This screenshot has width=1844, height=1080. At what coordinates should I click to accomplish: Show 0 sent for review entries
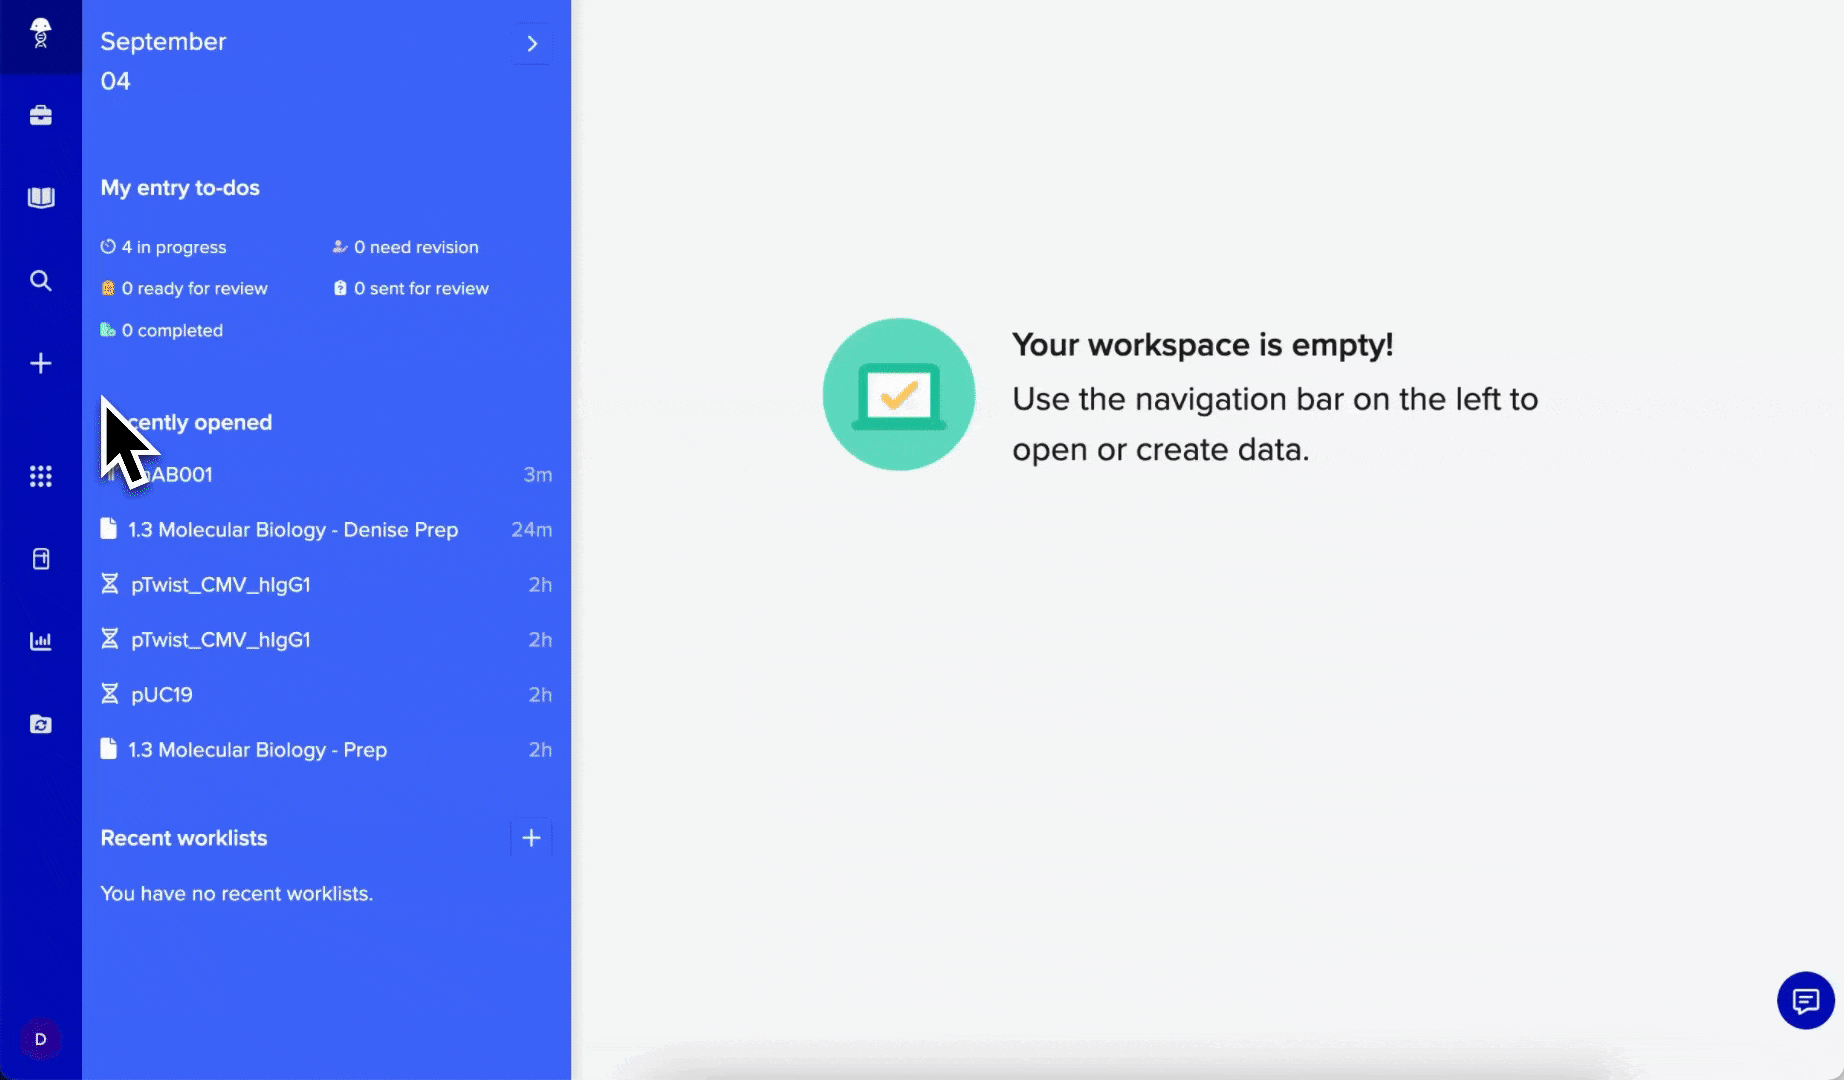(420, 289)
